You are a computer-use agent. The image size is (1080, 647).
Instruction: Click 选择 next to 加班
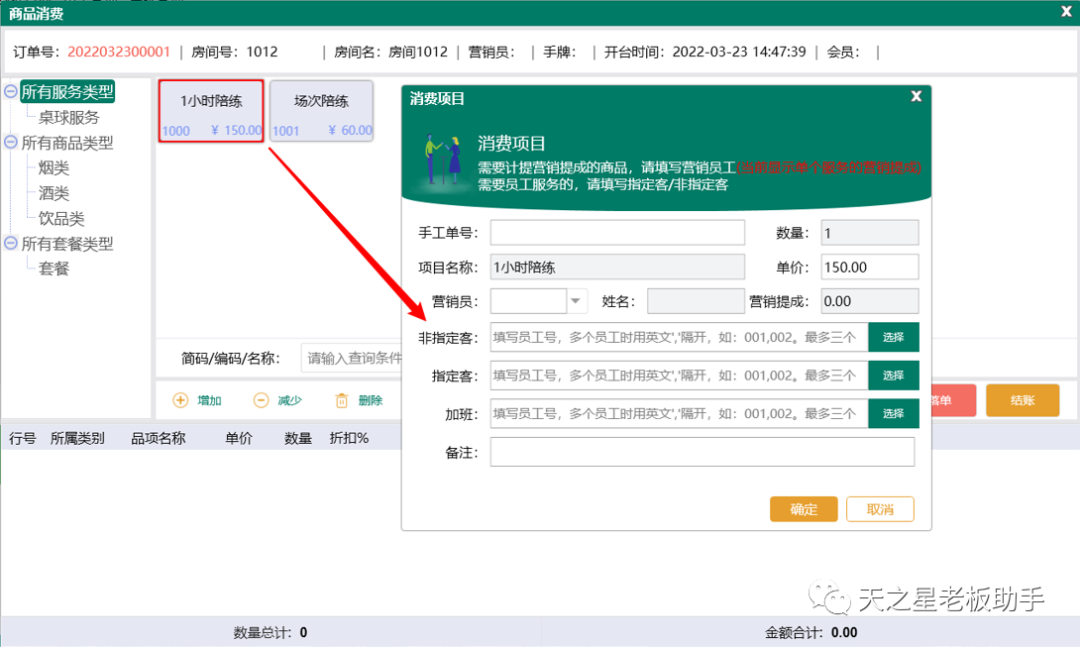click(893, 413)
